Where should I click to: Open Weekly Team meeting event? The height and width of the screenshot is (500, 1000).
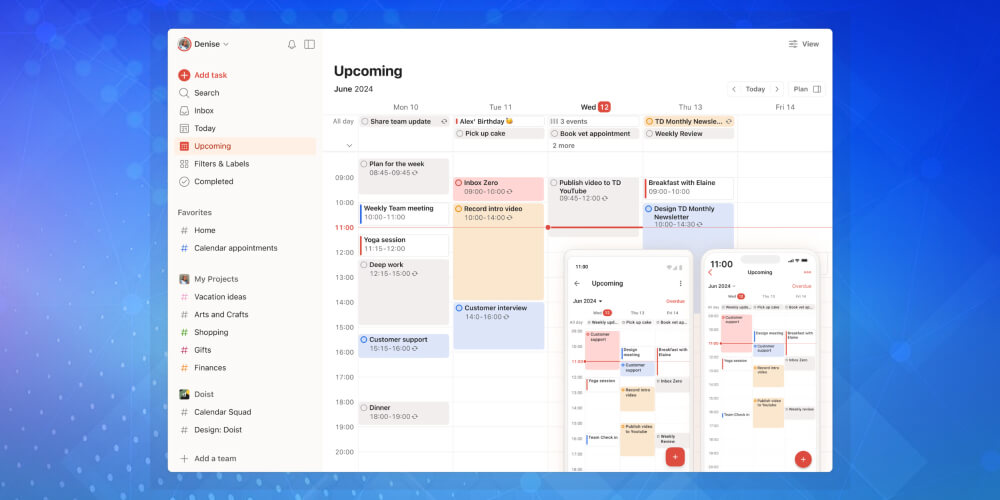click(404, 213)
